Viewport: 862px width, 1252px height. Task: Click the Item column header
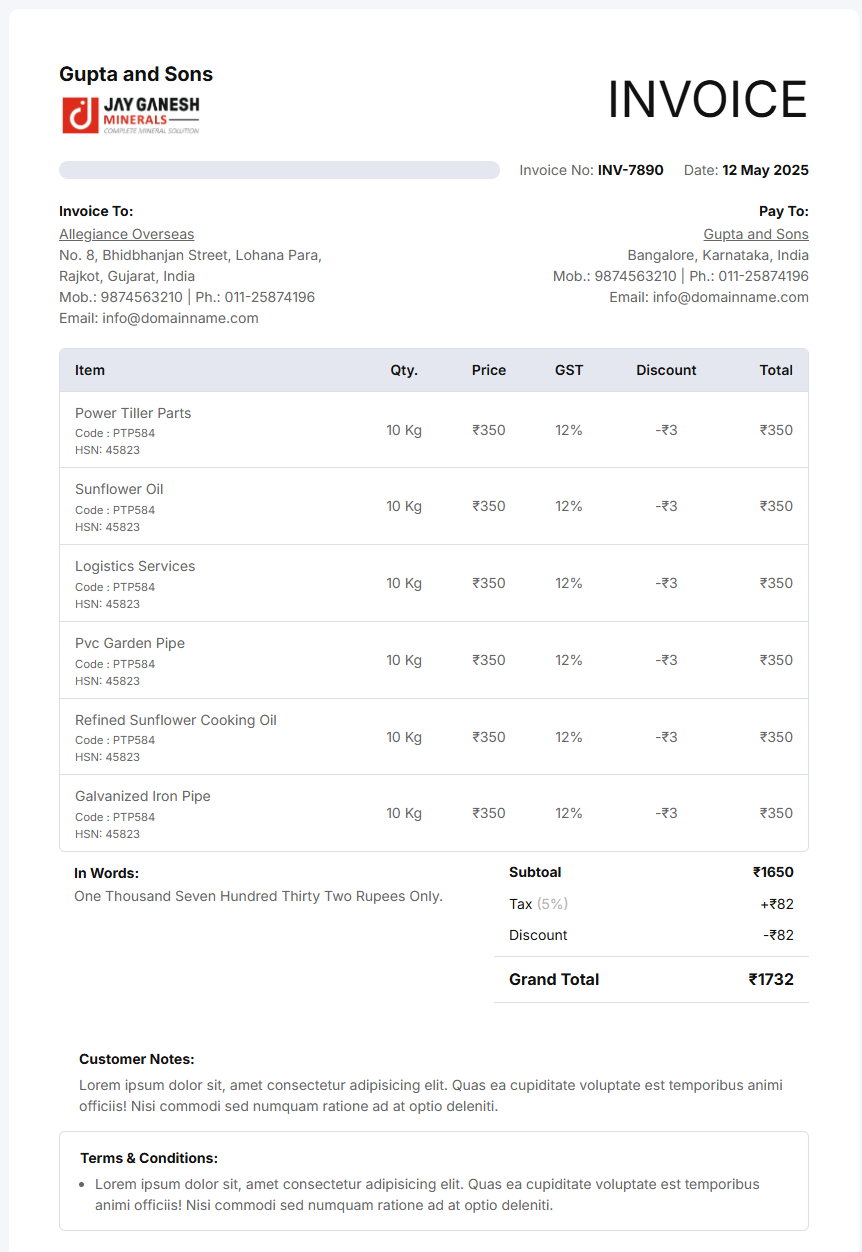tap(90, 370)
